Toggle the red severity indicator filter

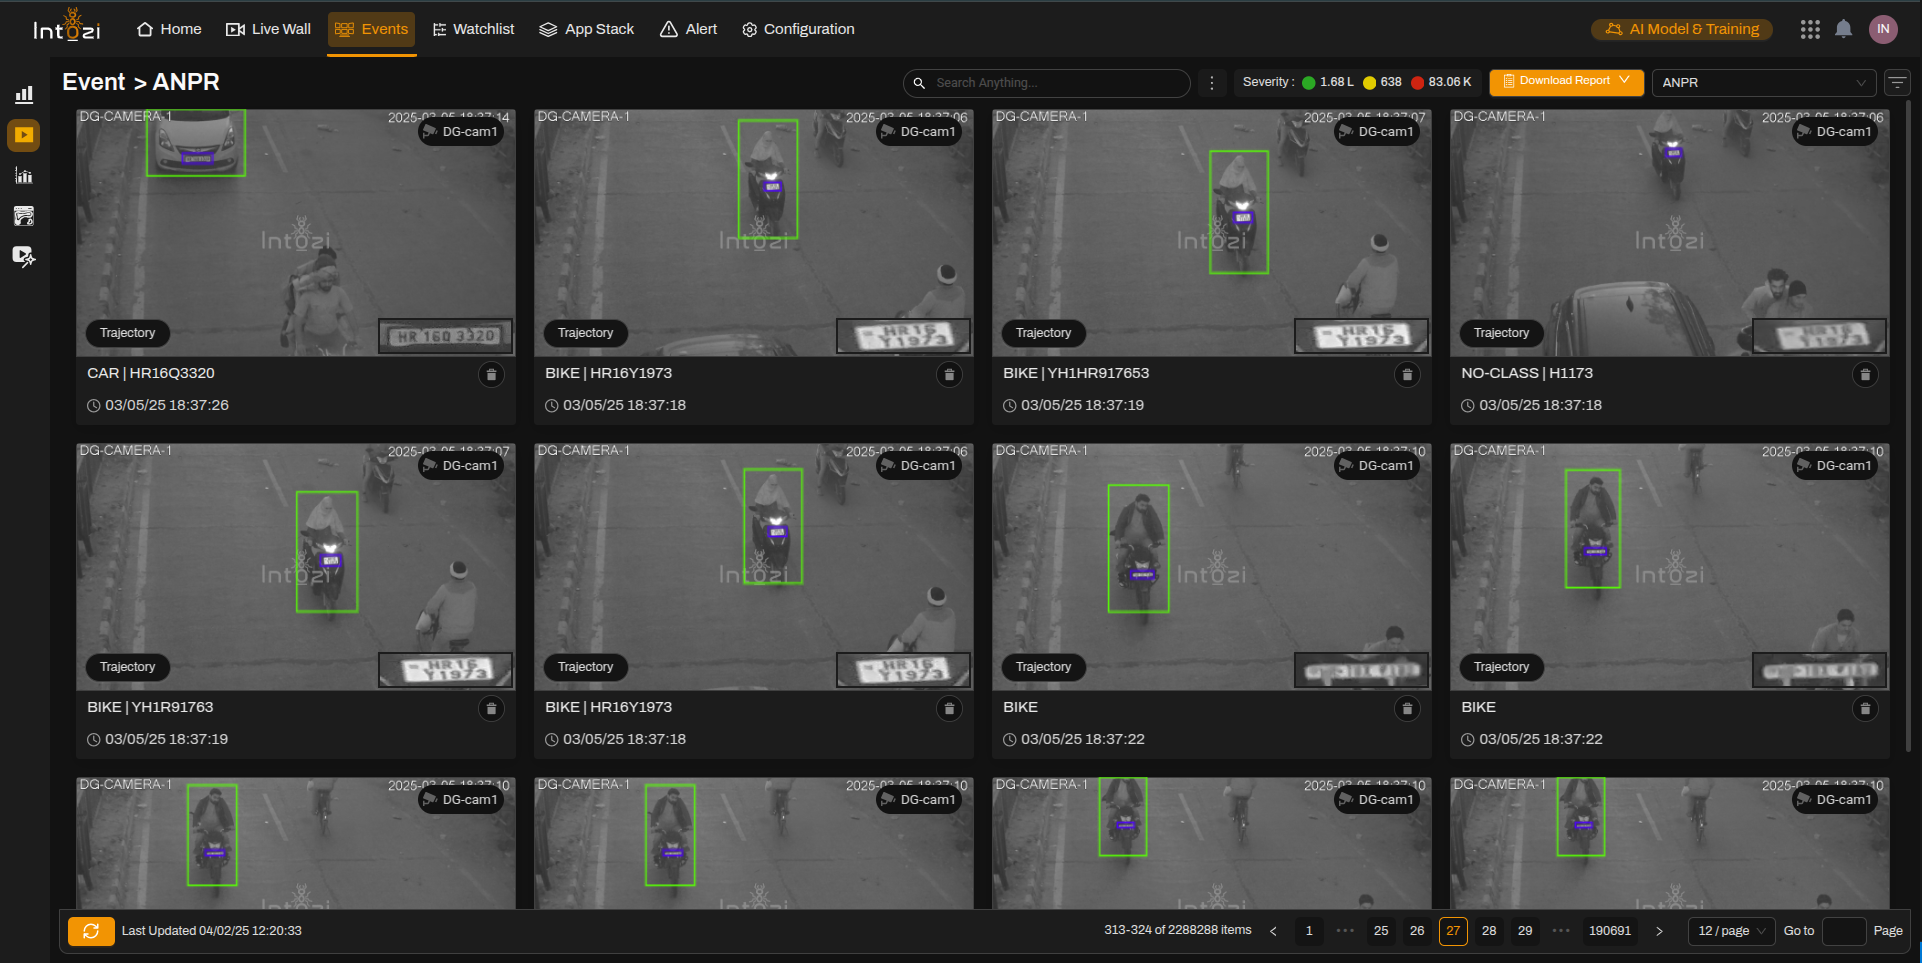point(1417,83)
